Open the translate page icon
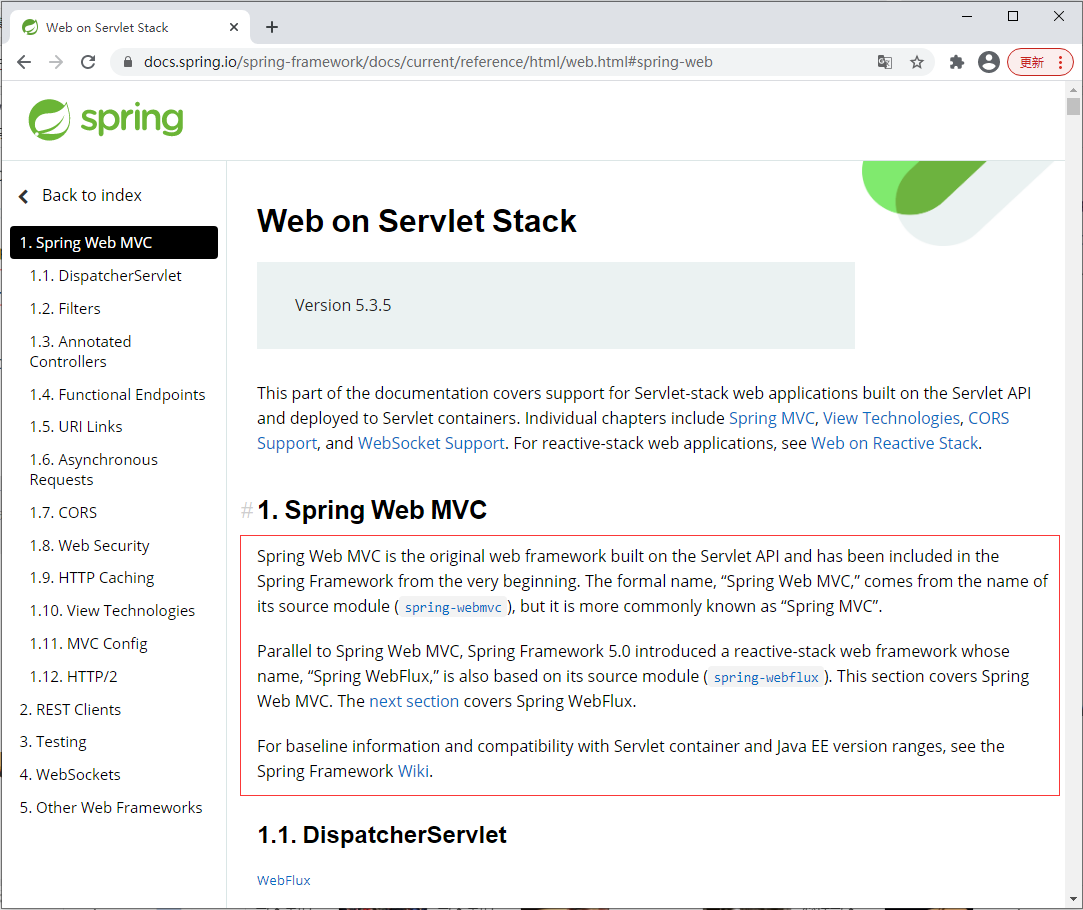The height and width of the screenshot is (910, 1083). pos(885,62)
